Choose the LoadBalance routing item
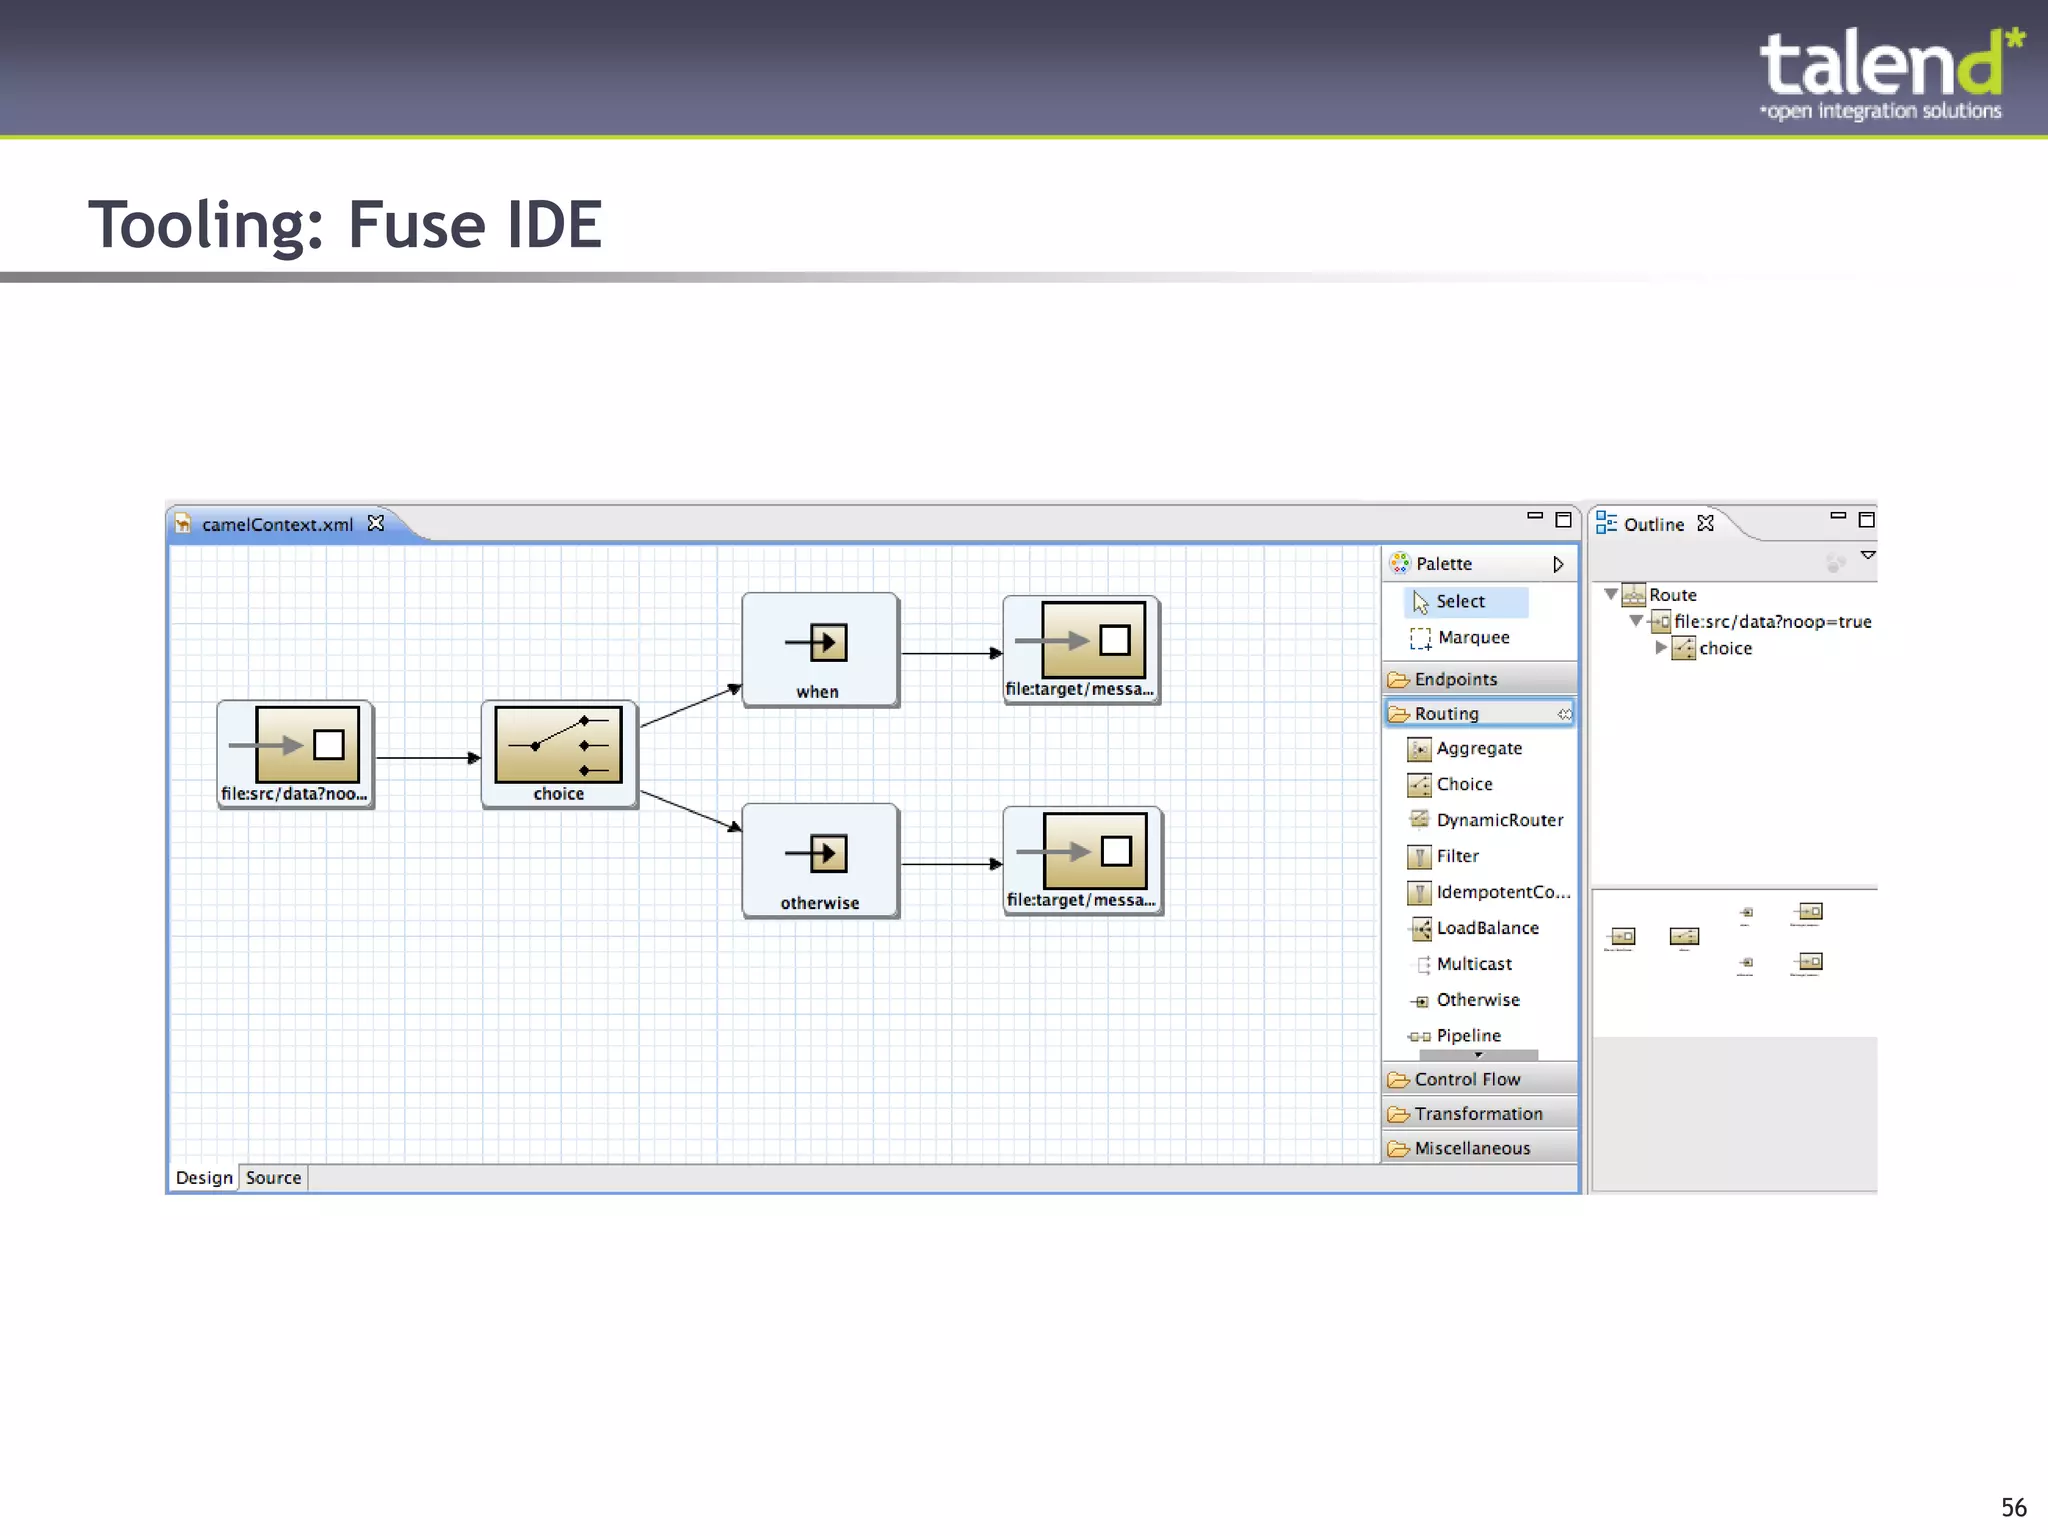Image resolution: width=2048 pixels, height=1536 pixels. tap(1474, 929)
